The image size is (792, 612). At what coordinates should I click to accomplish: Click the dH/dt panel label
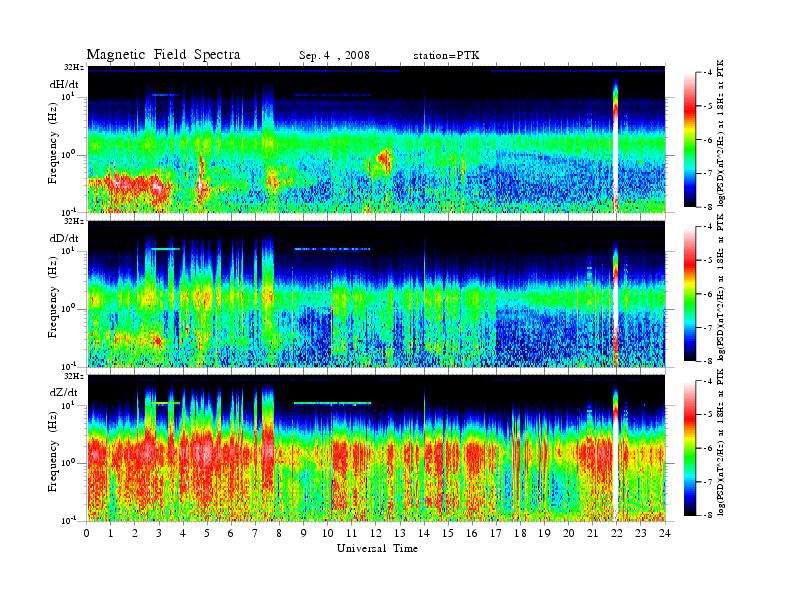coord(64,85)
